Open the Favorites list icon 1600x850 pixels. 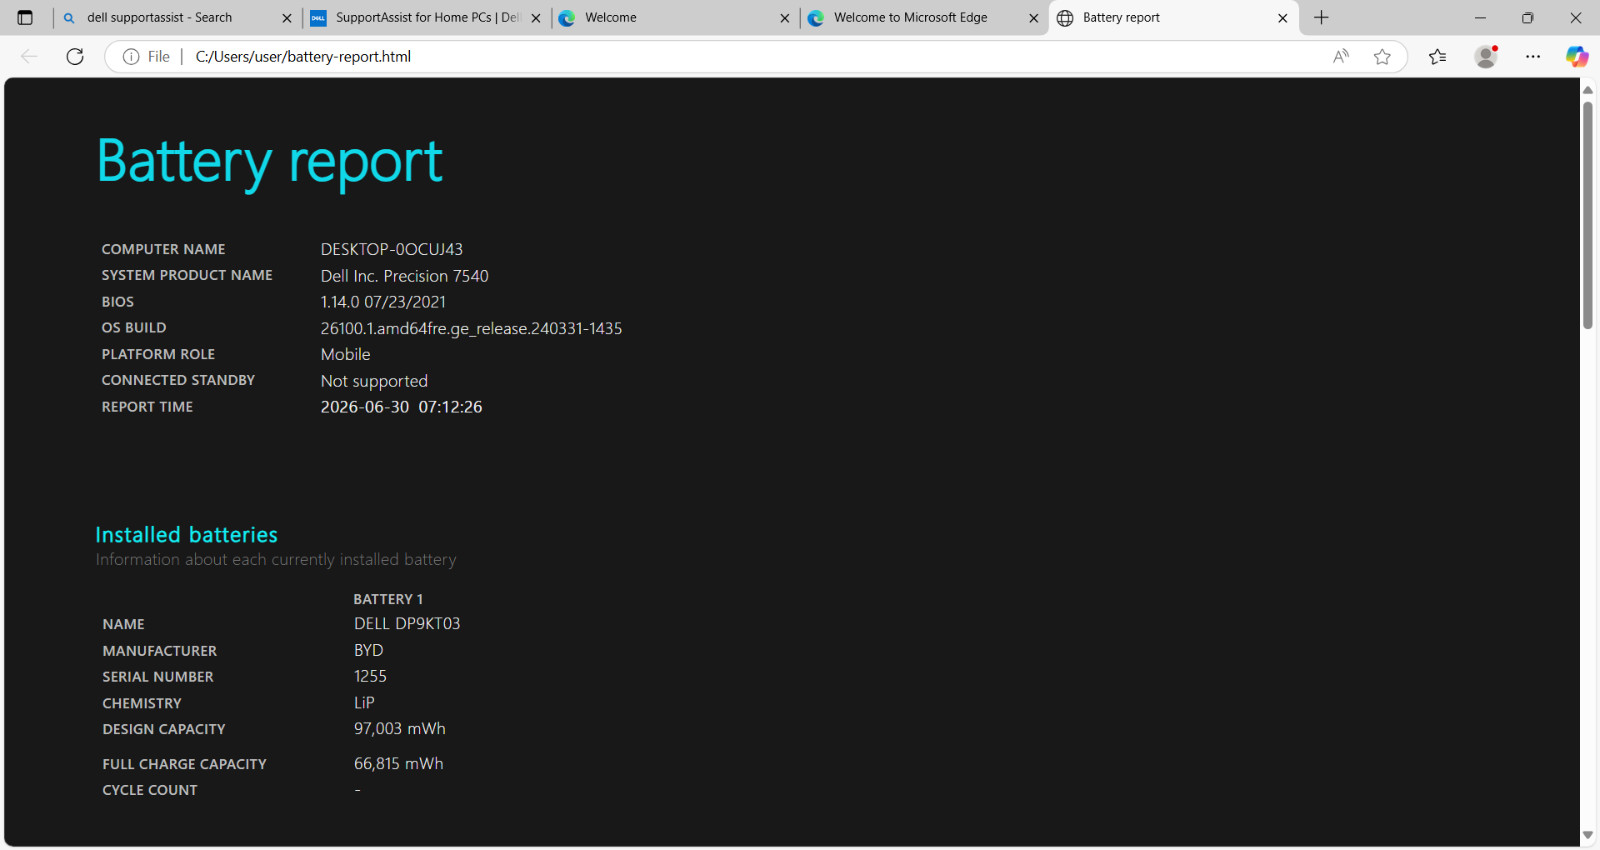(1438, 57)
